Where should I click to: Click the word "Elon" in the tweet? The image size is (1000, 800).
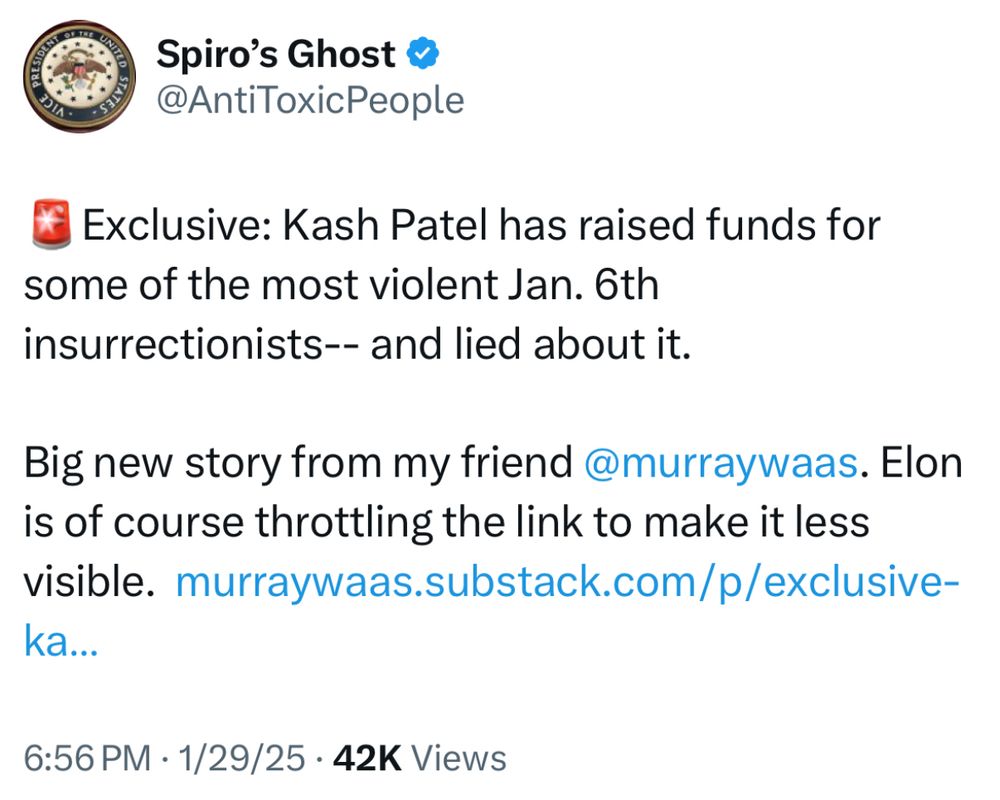922,463
